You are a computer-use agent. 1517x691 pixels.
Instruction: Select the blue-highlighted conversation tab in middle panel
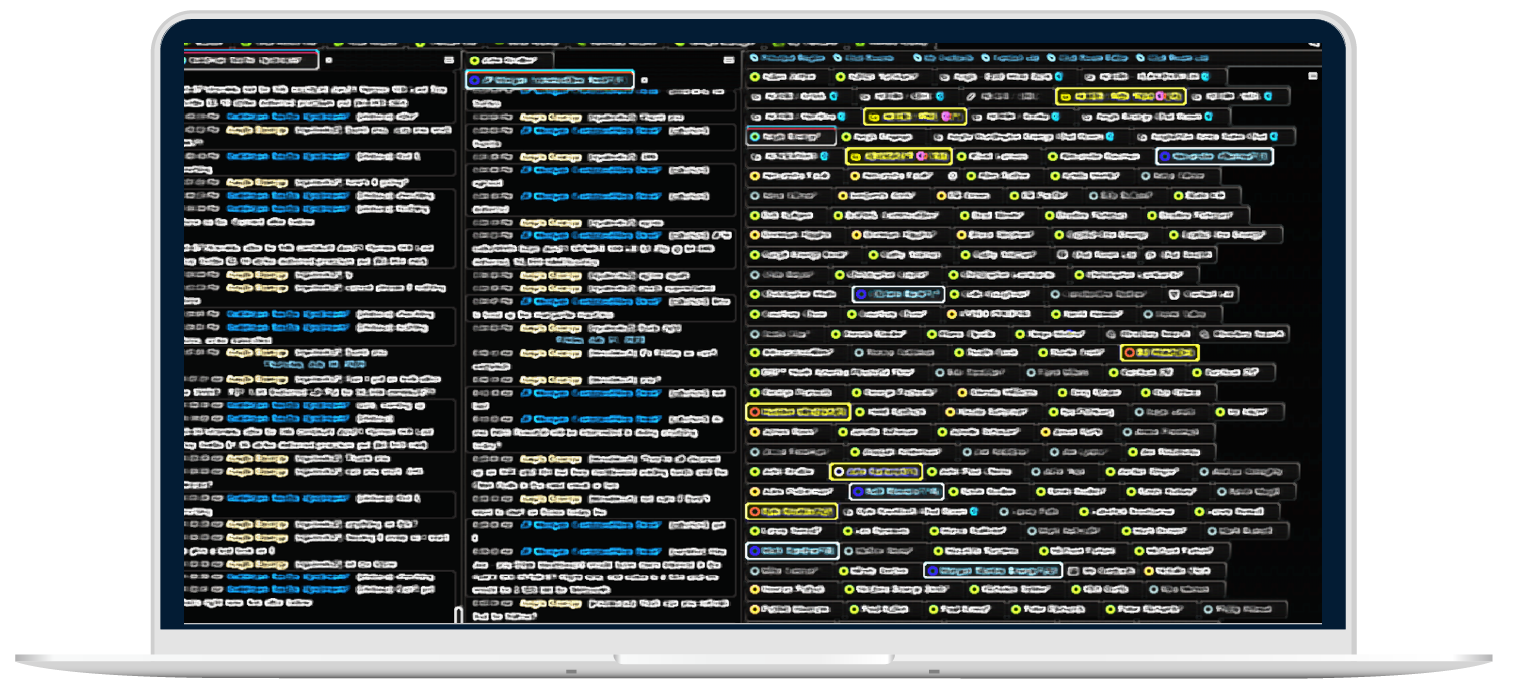(x=550, y=80)
